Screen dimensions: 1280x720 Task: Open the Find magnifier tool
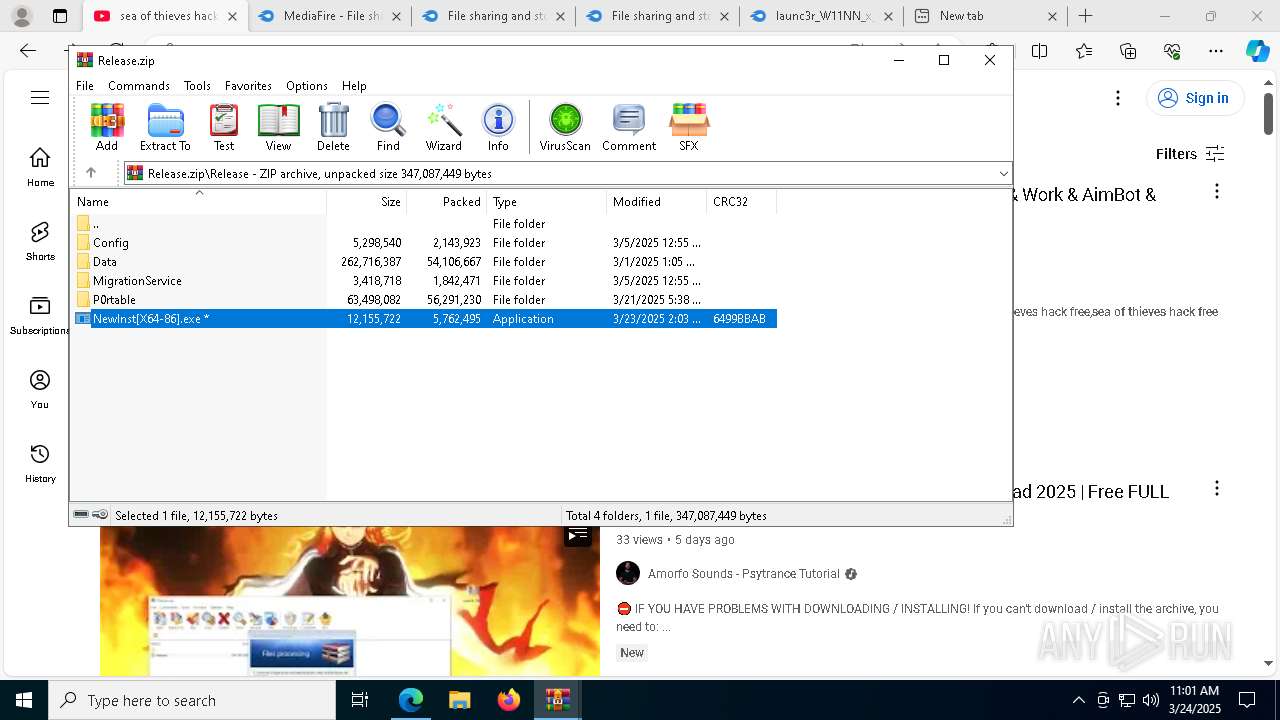388,128
